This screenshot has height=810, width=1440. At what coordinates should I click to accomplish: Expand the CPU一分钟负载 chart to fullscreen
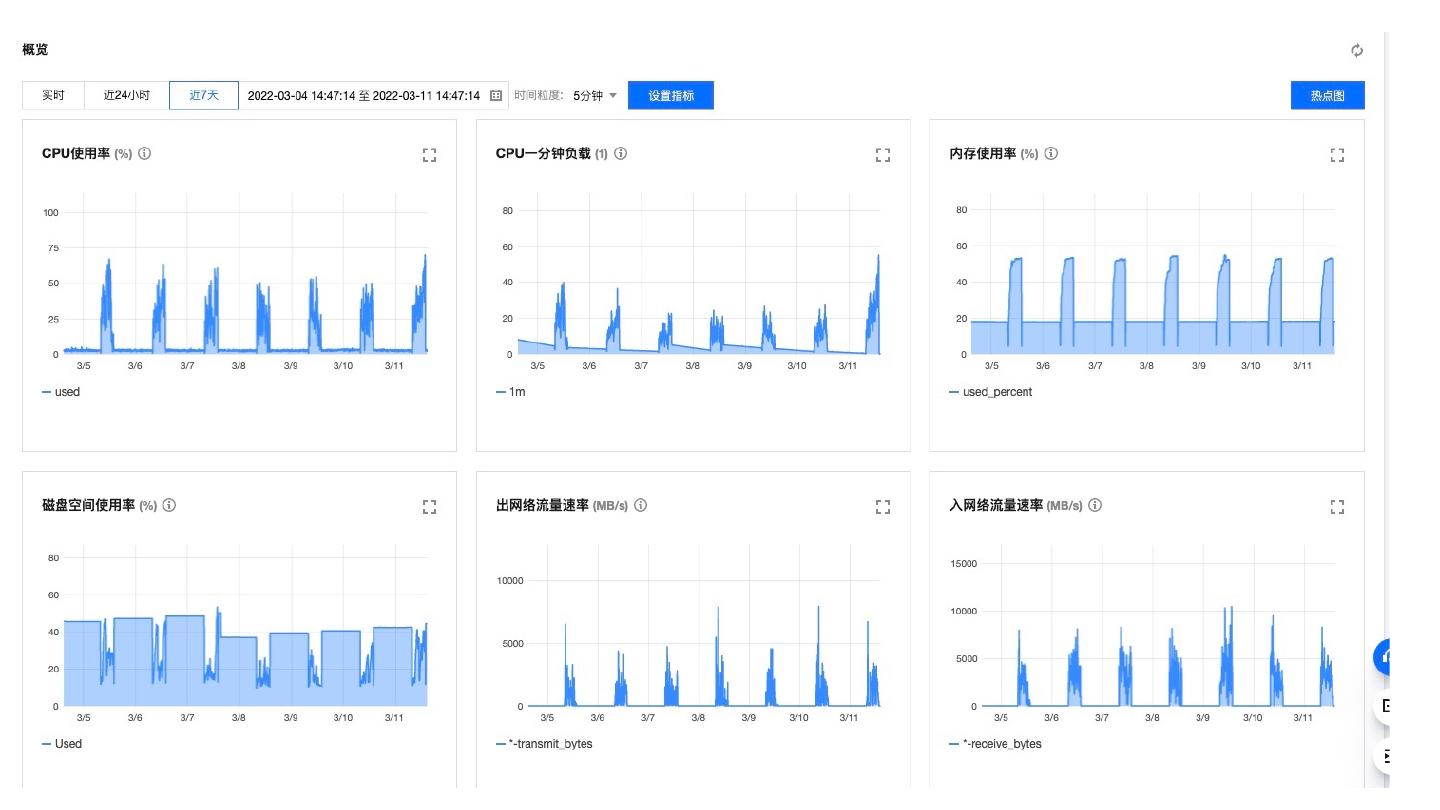click(882, 155)
